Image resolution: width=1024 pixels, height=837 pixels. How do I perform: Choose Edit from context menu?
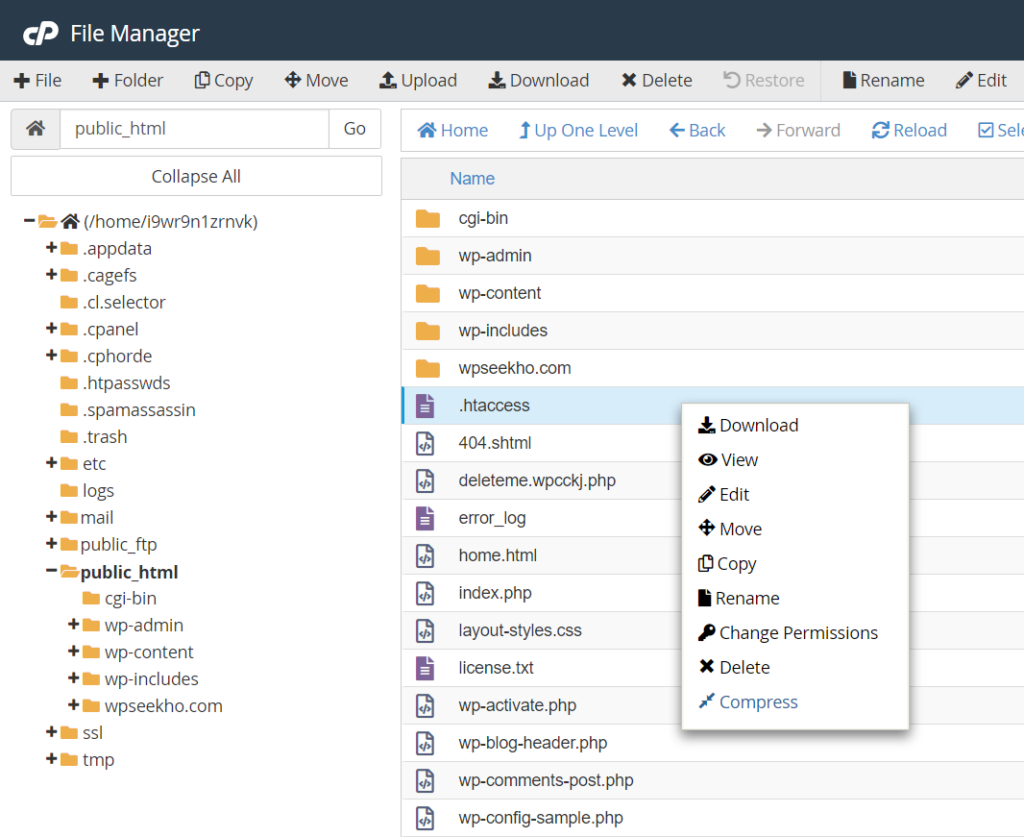[x=724, y=495]
